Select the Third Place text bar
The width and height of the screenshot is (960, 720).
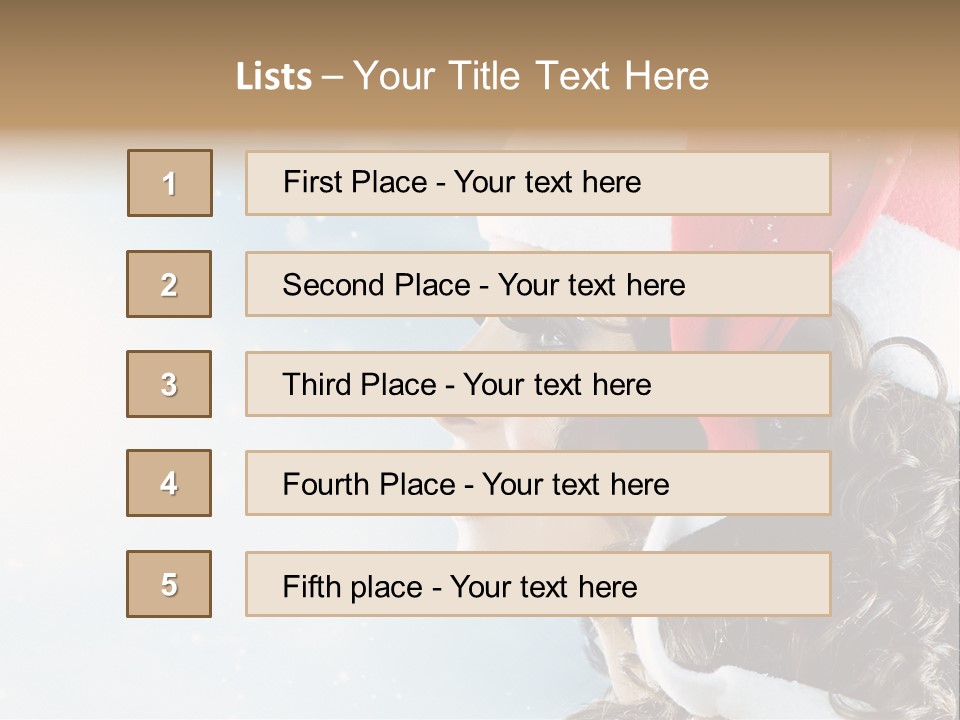click(x=538, y=384)
